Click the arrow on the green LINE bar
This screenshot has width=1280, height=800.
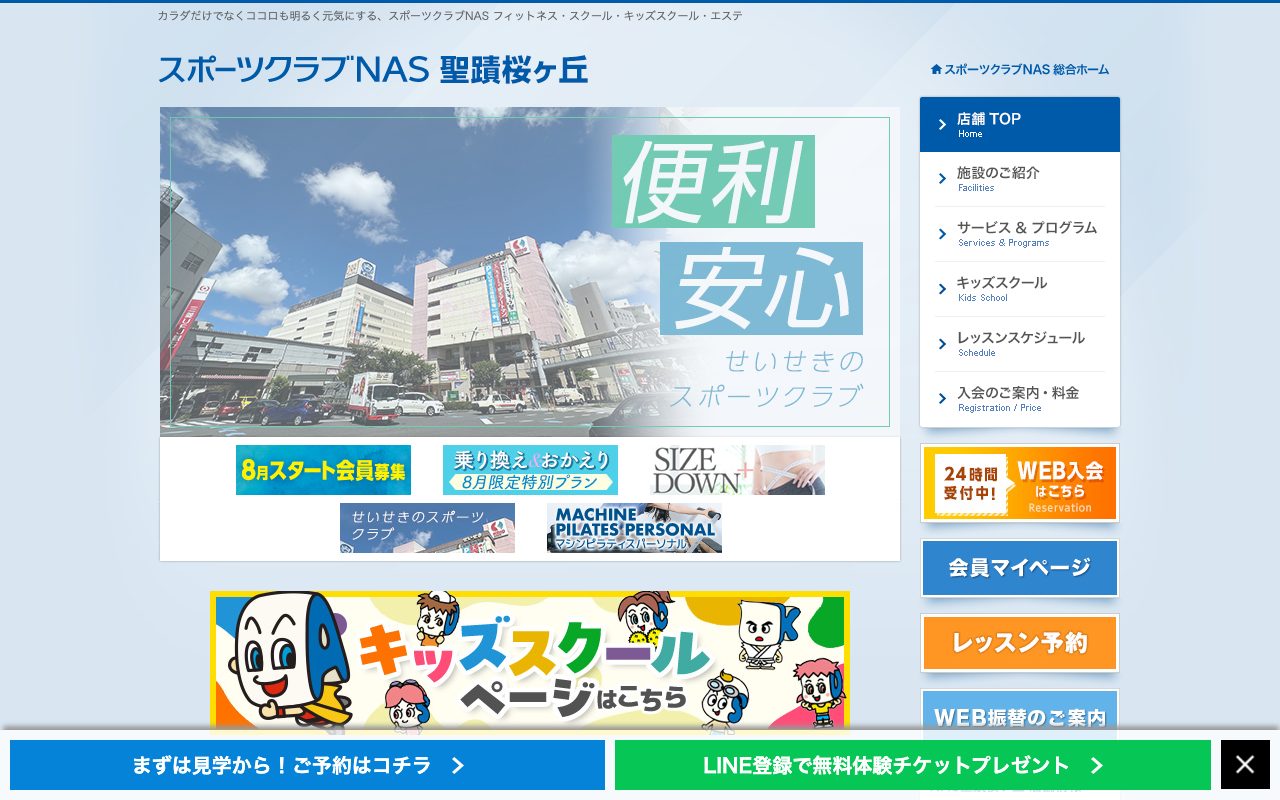[x=1096, y=766]
